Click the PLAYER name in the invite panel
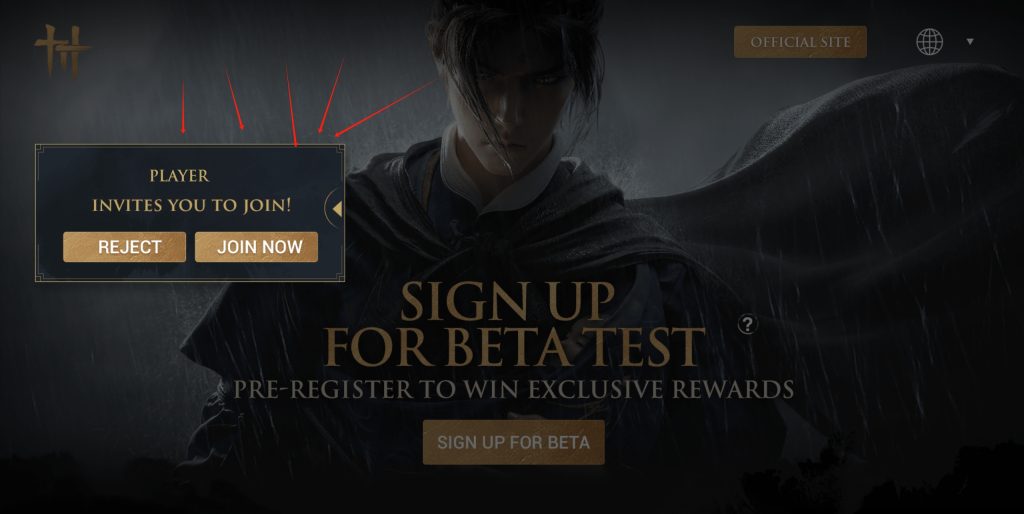 pyautogui.click(x=180, y=176)
